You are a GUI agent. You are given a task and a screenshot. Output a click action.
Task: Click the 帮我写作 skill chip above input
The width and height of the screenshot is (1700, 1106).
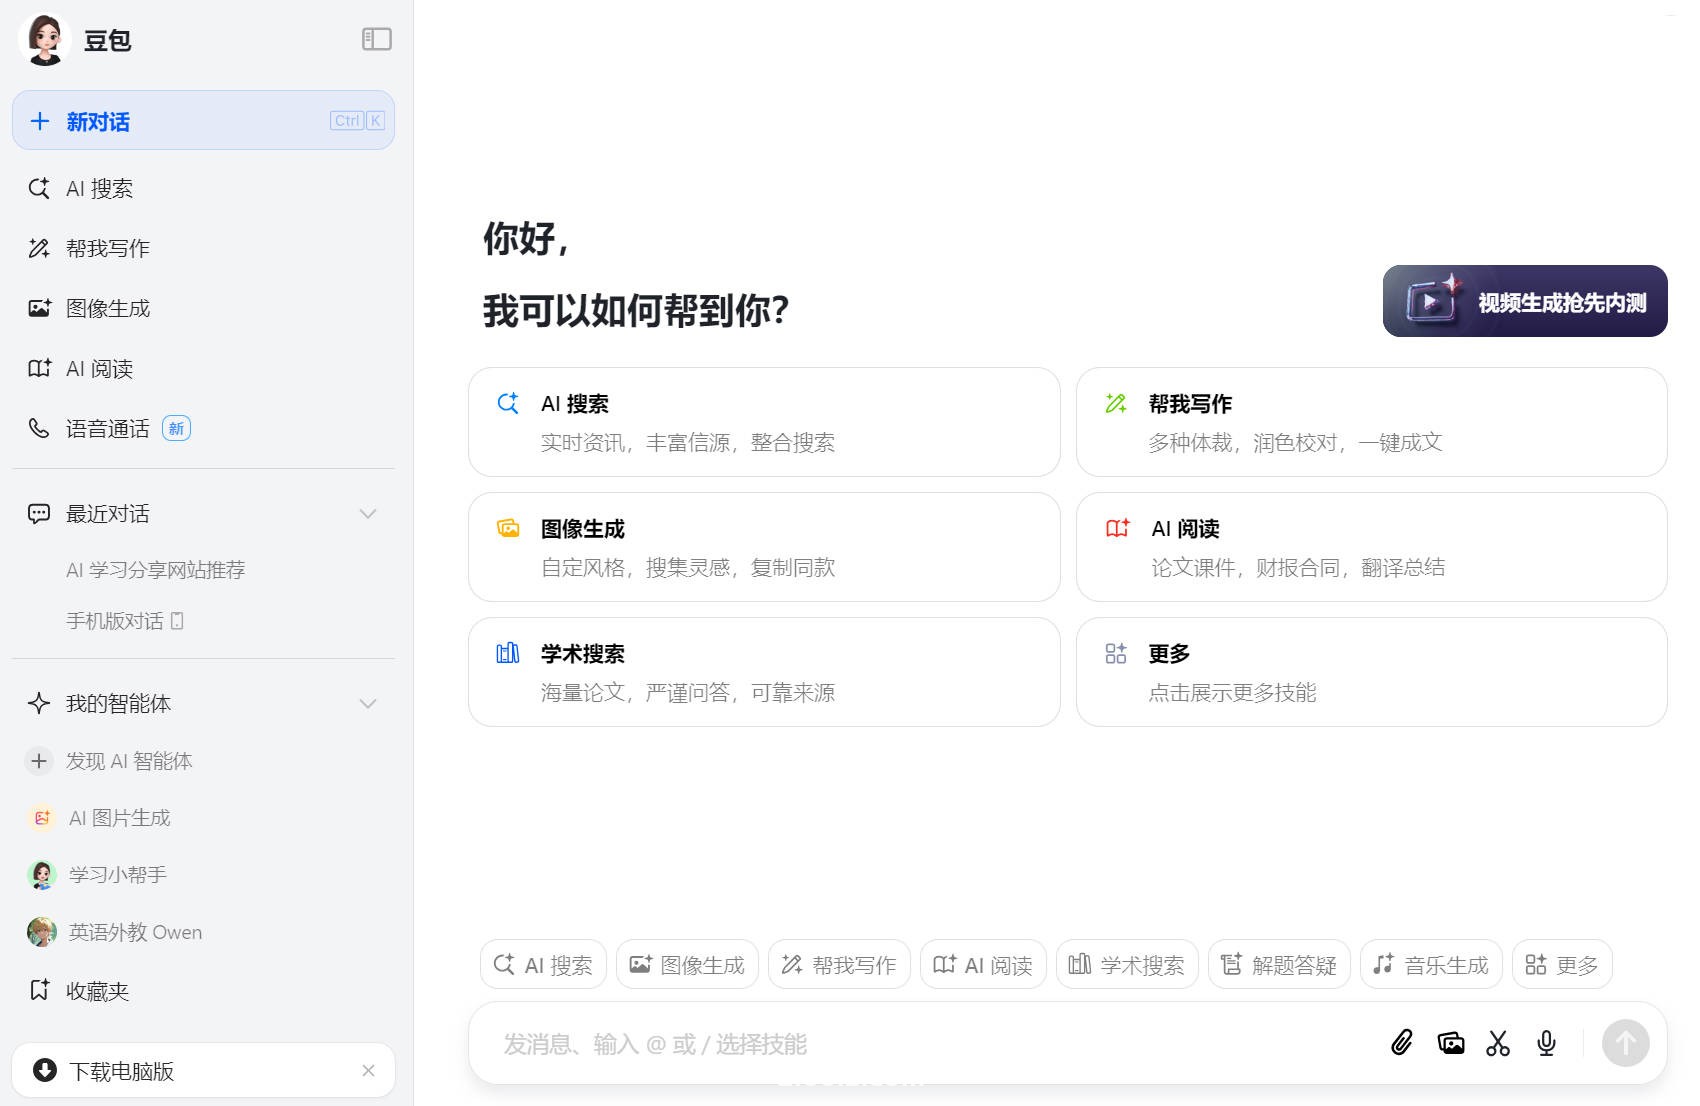pos(839,964)
